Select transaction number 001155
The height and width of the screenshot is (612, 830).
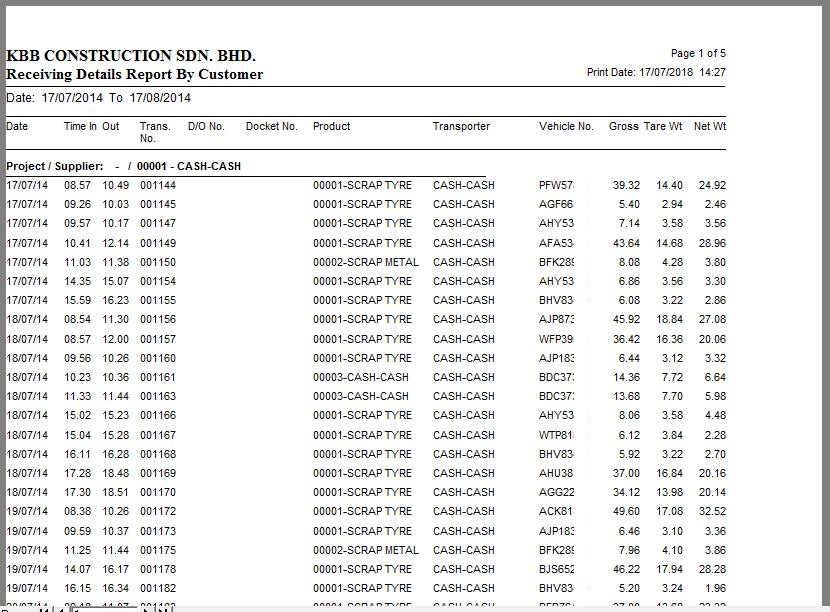click(158, 301)
